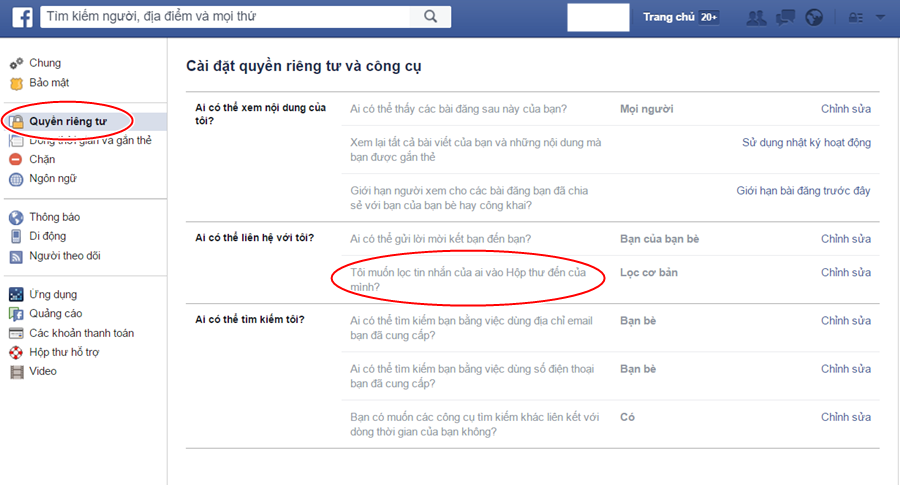Click Chỉnh sửa for email lookup setting

pyautogui.click(x=845, y=320)
